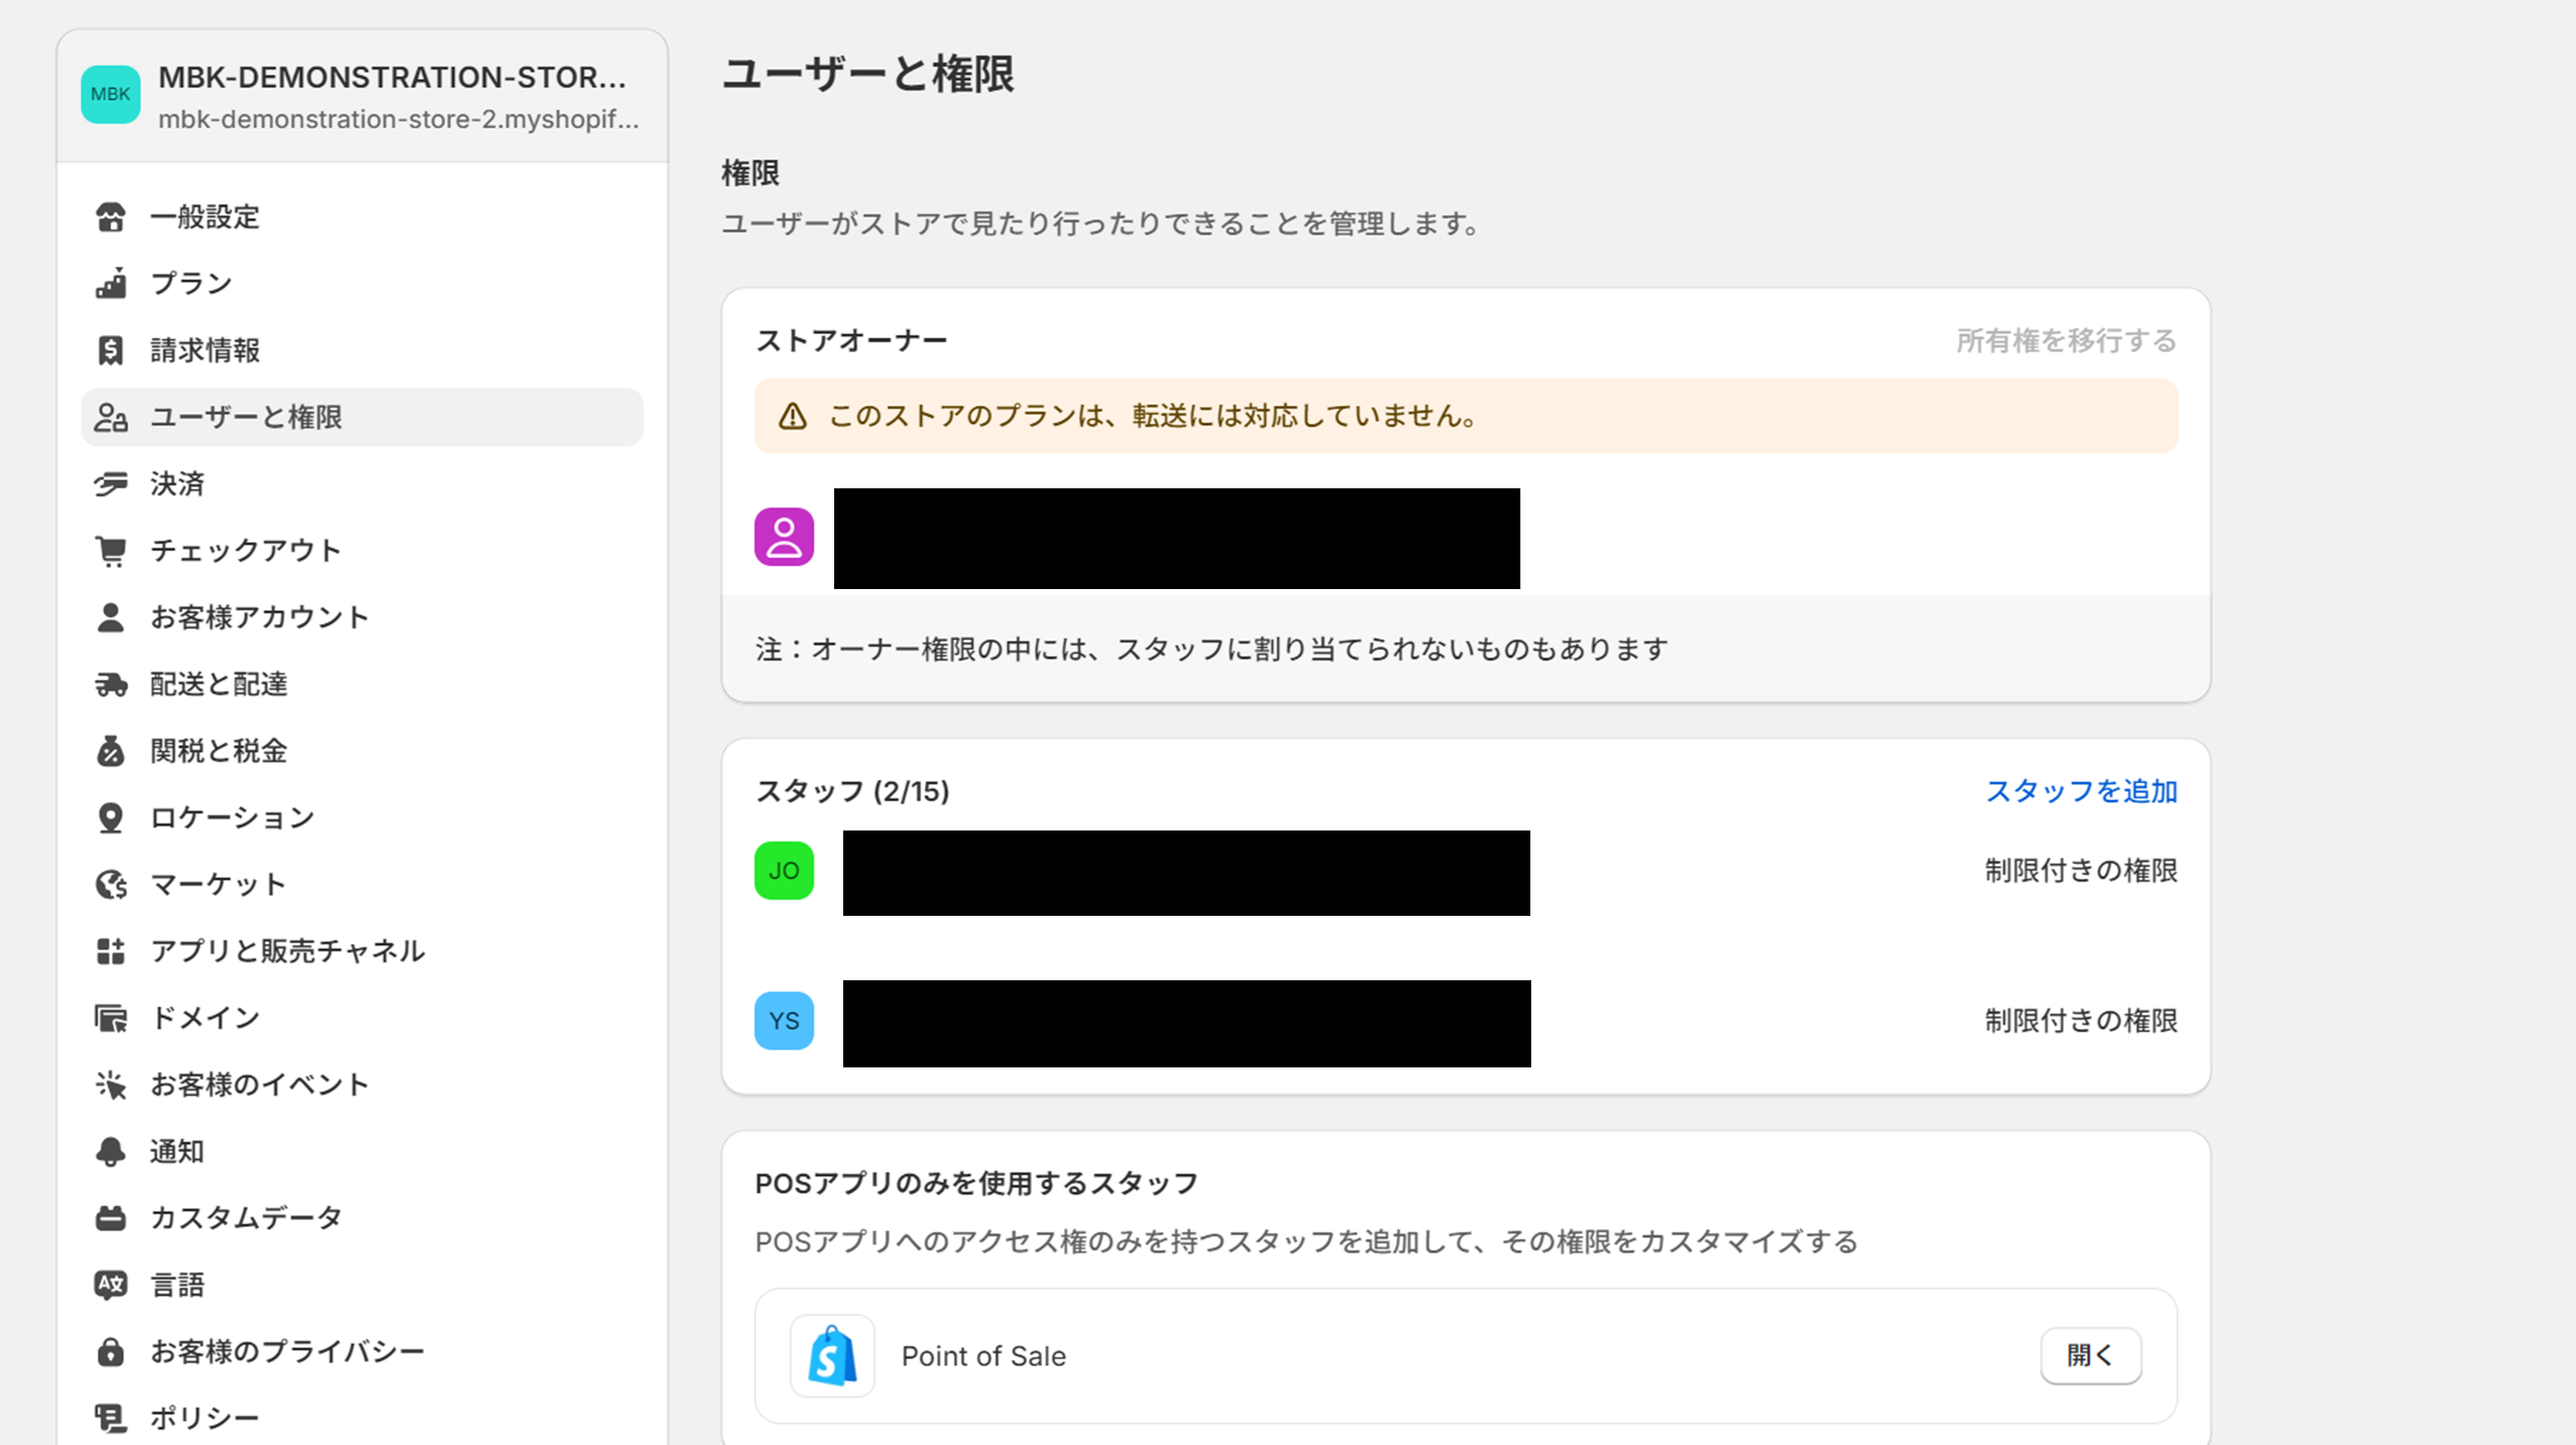This screenshot has width=2576, height=1445.
Task: Go to プラン in the sidebar
Action: pos(191,284)
